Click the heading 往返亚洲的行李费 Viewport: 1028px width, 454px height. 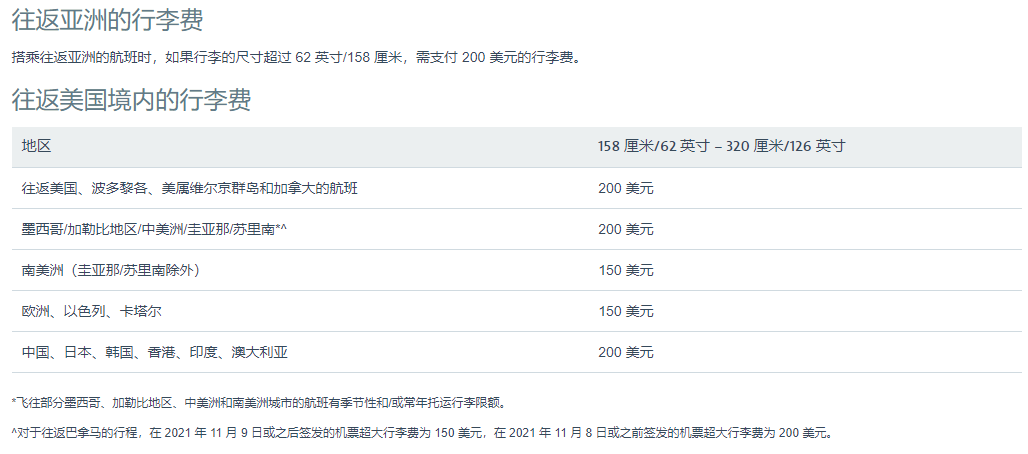click(114, 21)
